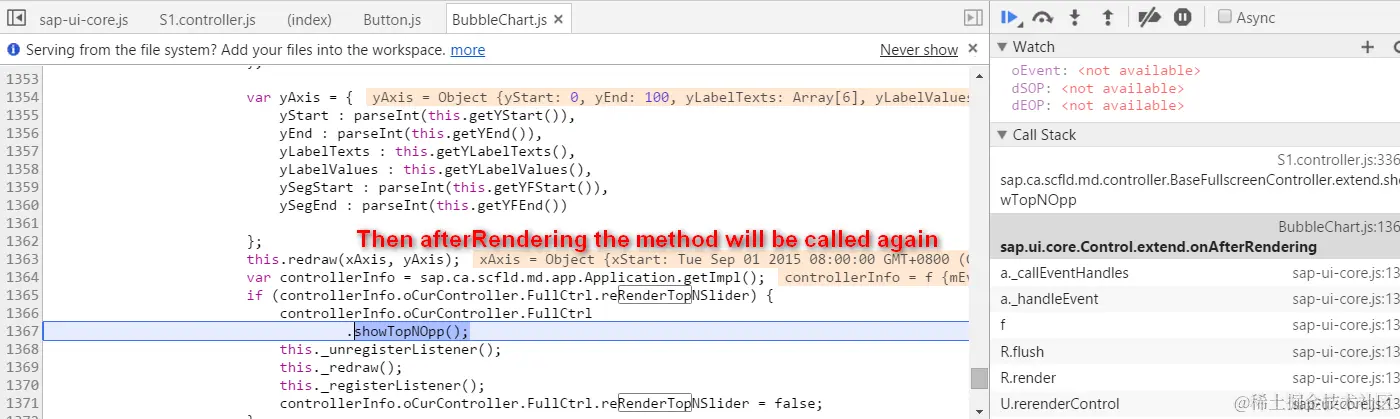Click the highlighted showTopNOpp() call
The width and height of the screenshot is (1400, 419).
pos(411,331)
